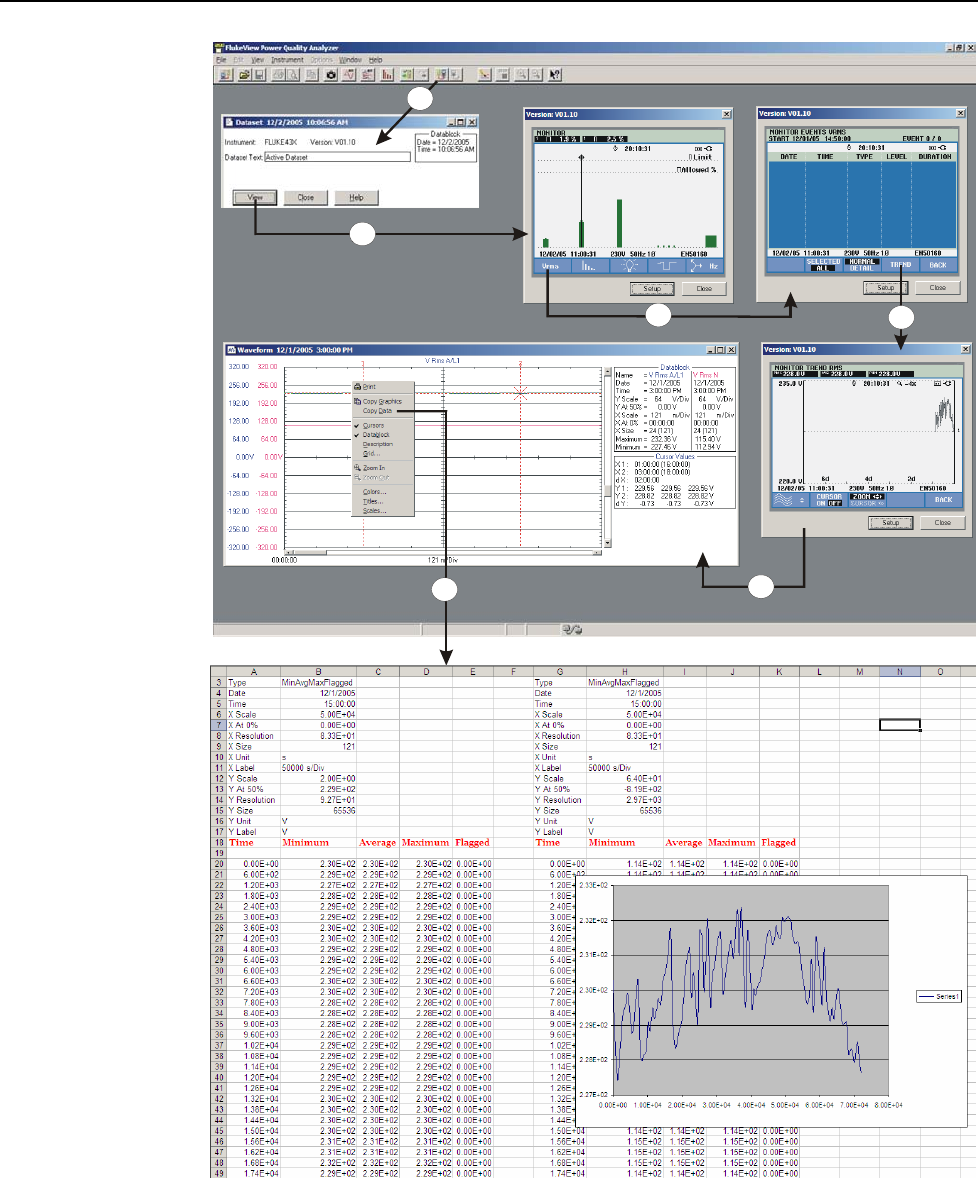
Task: Click the cursors toolbar icon with yellow line
Action: click(x=484, y=74)
